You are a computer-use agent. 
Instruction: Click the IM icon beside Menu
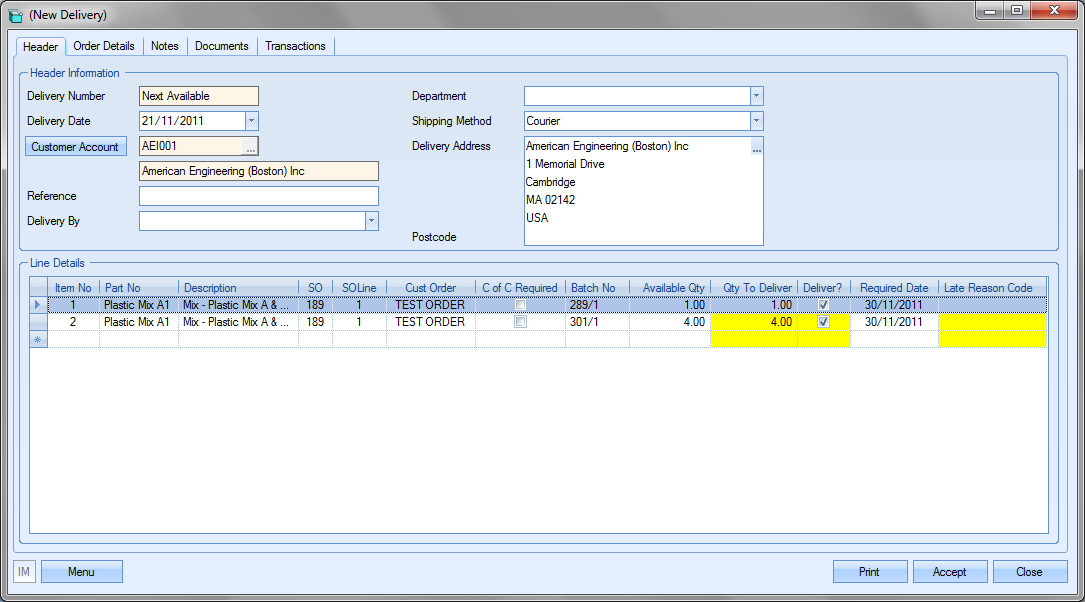coord(25,572)
